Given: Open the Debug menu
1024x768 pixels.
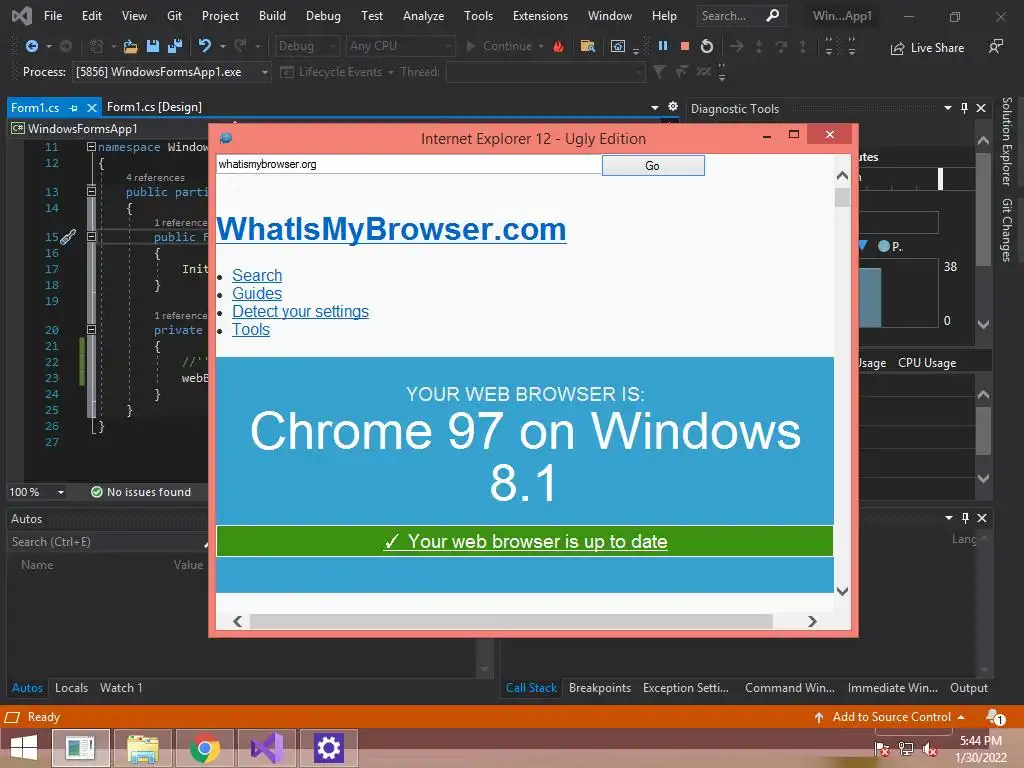Looking at the screenshot, I should point(323,16).
